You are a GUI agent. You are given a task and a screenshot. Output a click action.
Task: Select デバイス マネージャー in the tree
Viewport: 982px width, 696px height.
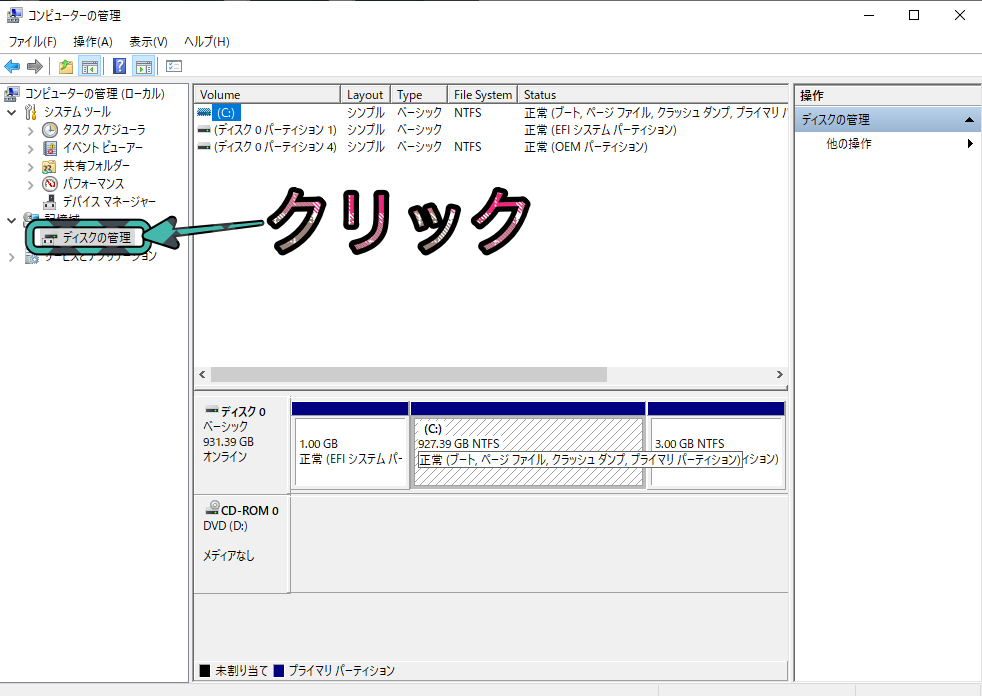click(x=109, y=202)
